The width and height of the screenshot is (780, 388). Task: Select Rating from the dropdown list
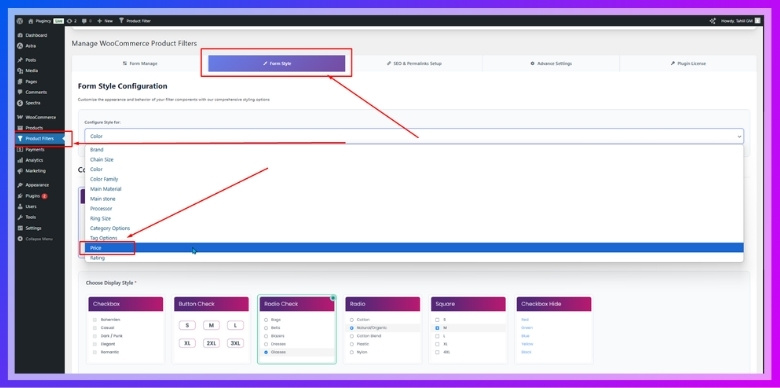[414, 258]
